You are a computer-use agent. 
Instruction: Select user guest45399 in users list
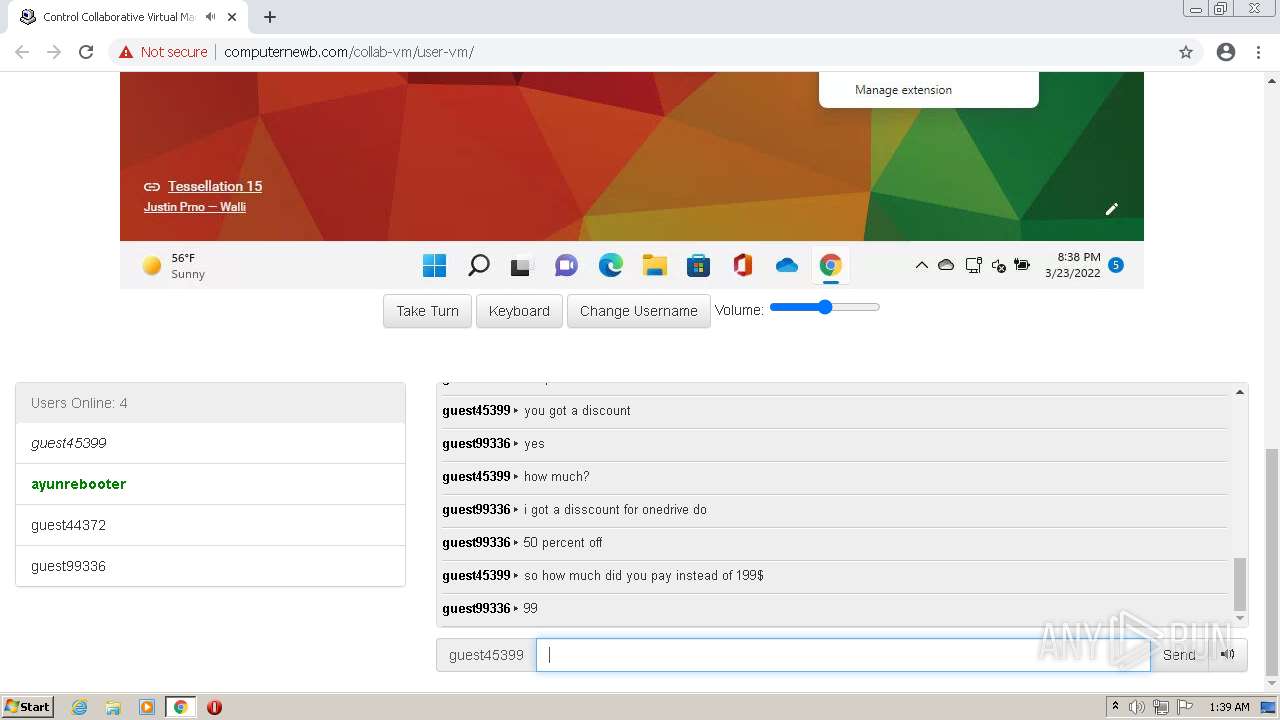click(x=210, y=443)
